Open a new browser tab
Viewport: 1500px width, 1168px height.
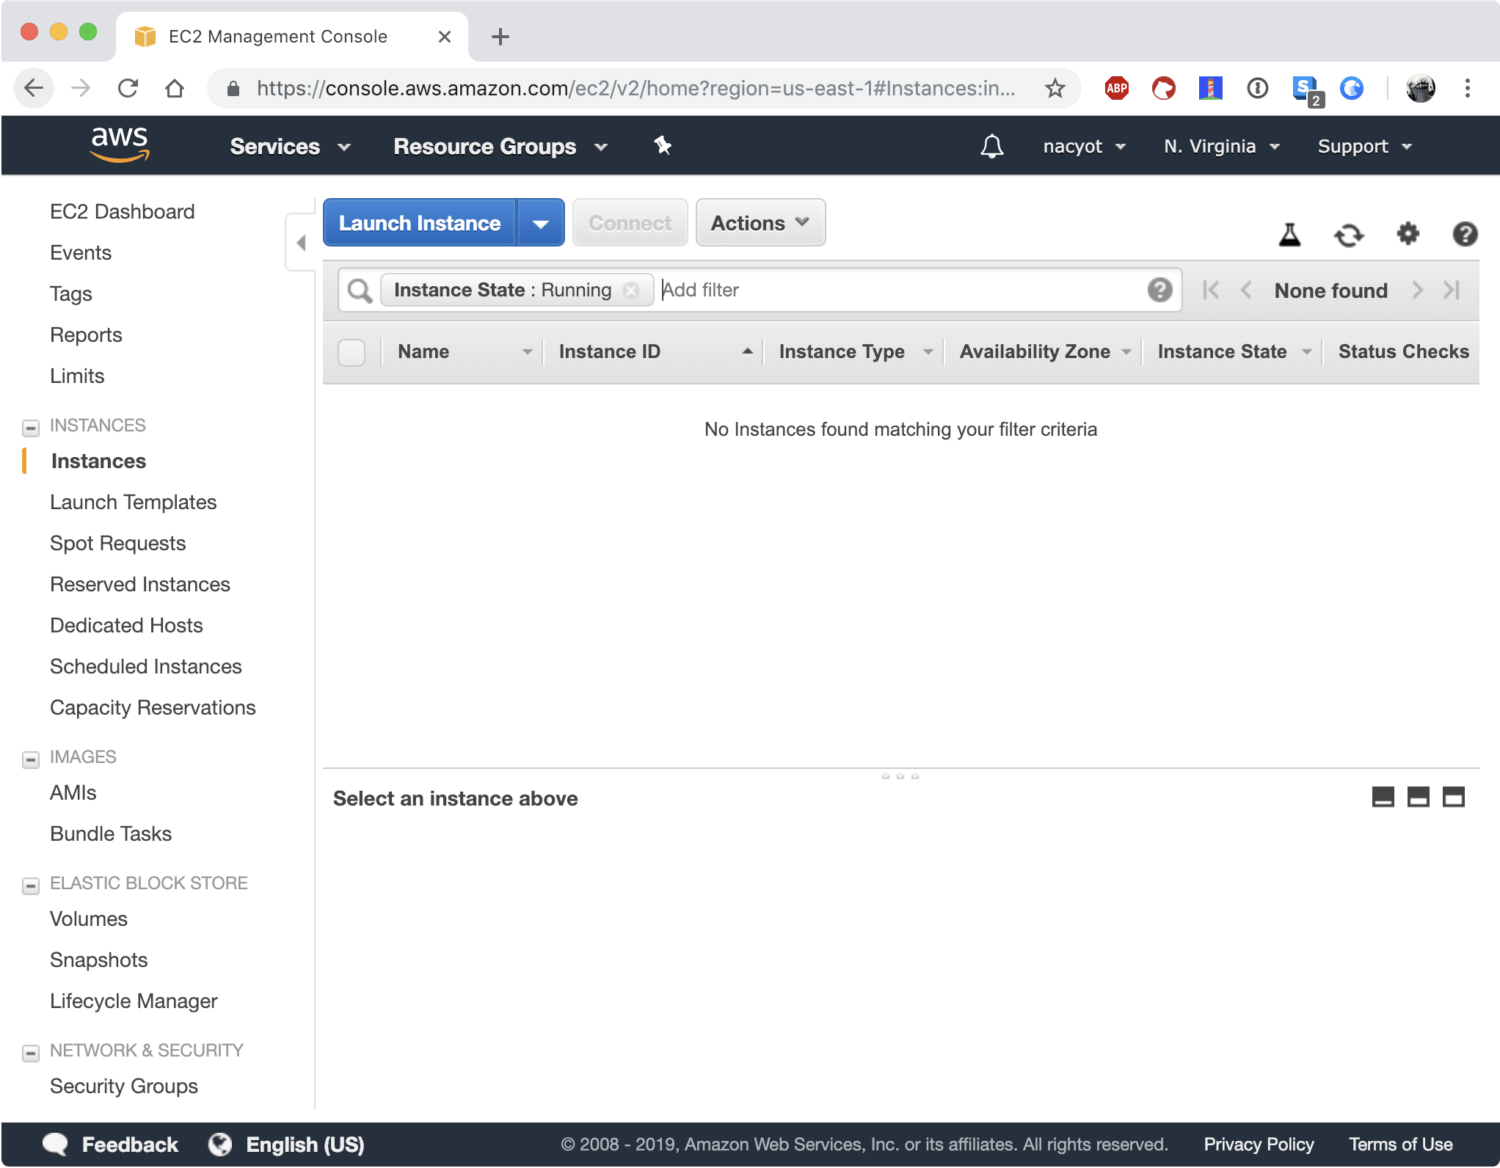[x=500, y=37]
